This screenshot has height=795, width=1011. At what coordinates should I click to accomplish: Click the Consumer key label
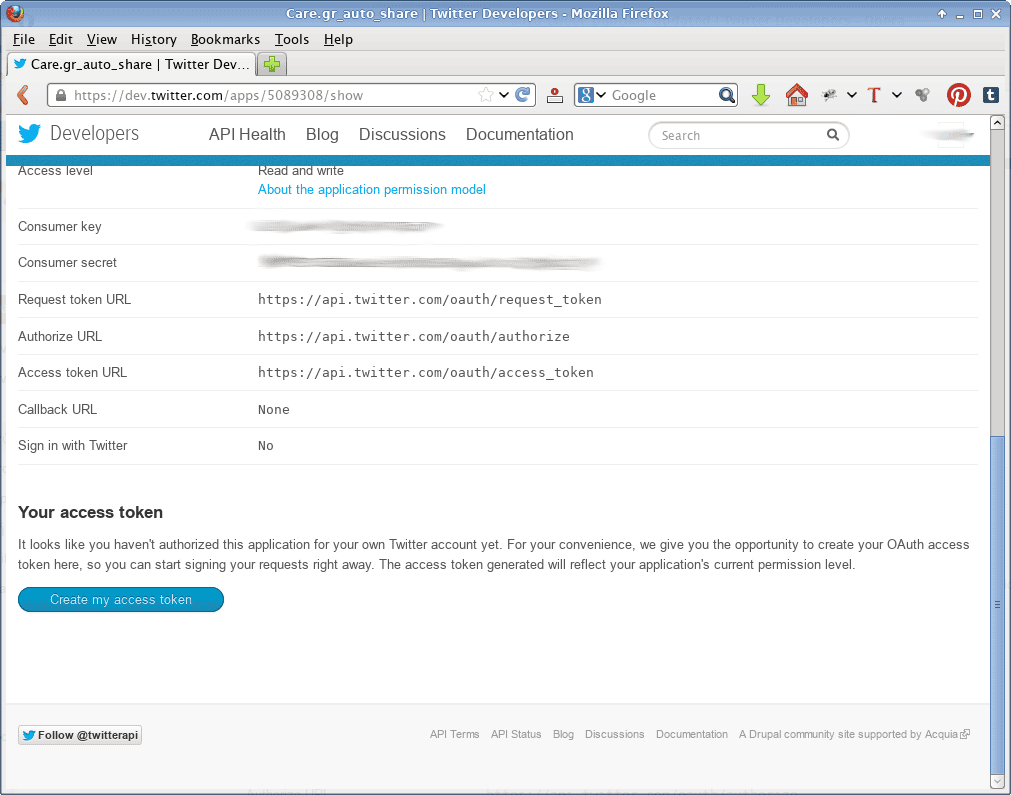coord(59,226)
